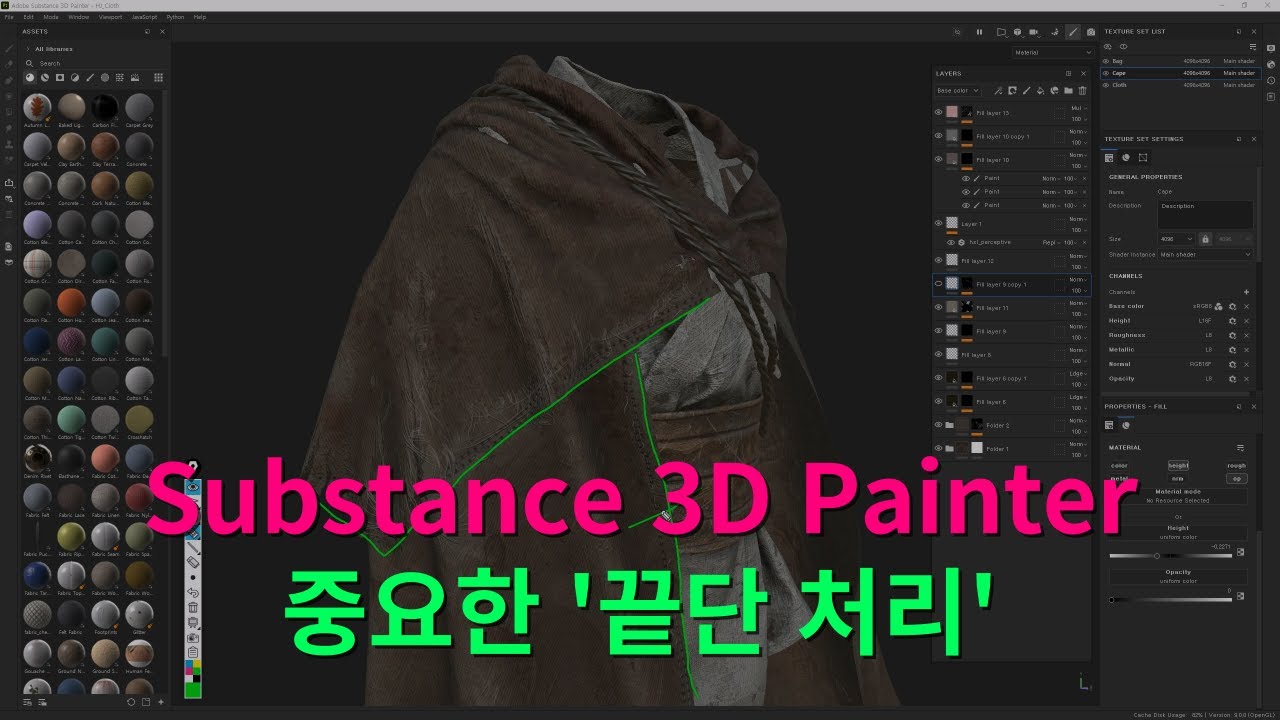Open the File menu
Viewport: 1280px width, 720px height.
click(9, 17)
